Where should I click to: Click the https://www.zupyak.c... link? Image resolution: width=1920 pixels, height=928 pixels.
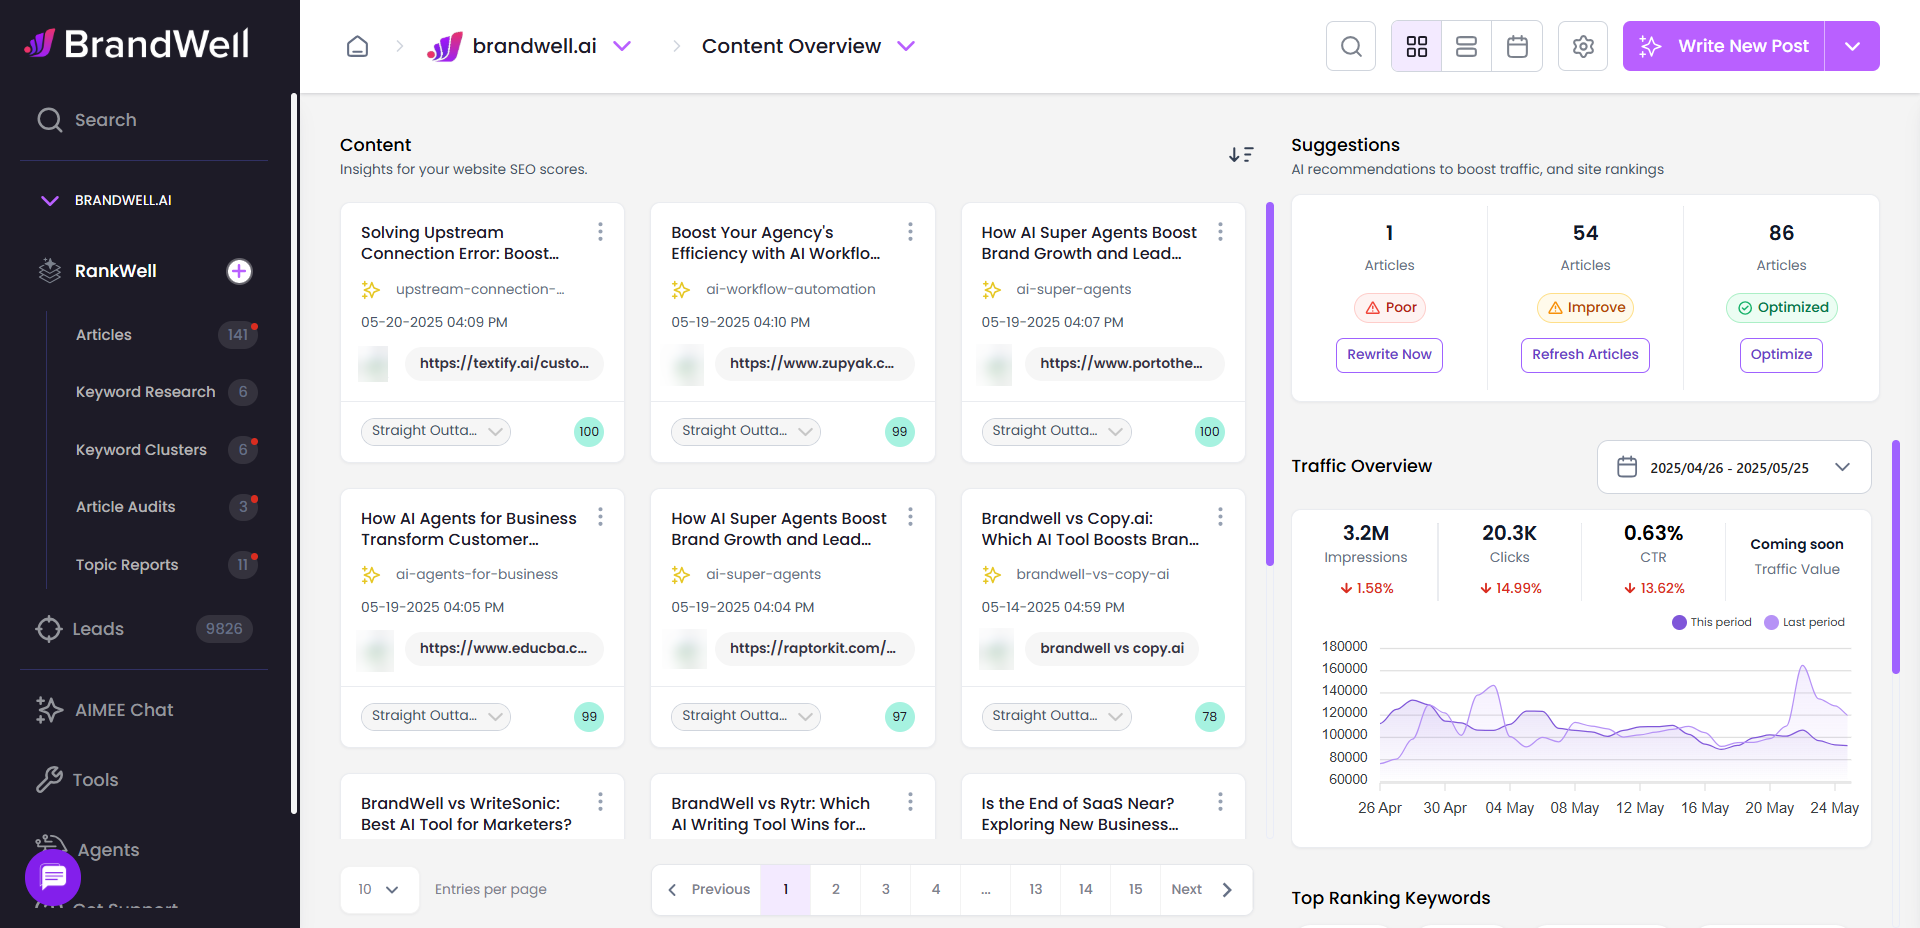pos(814,363)
